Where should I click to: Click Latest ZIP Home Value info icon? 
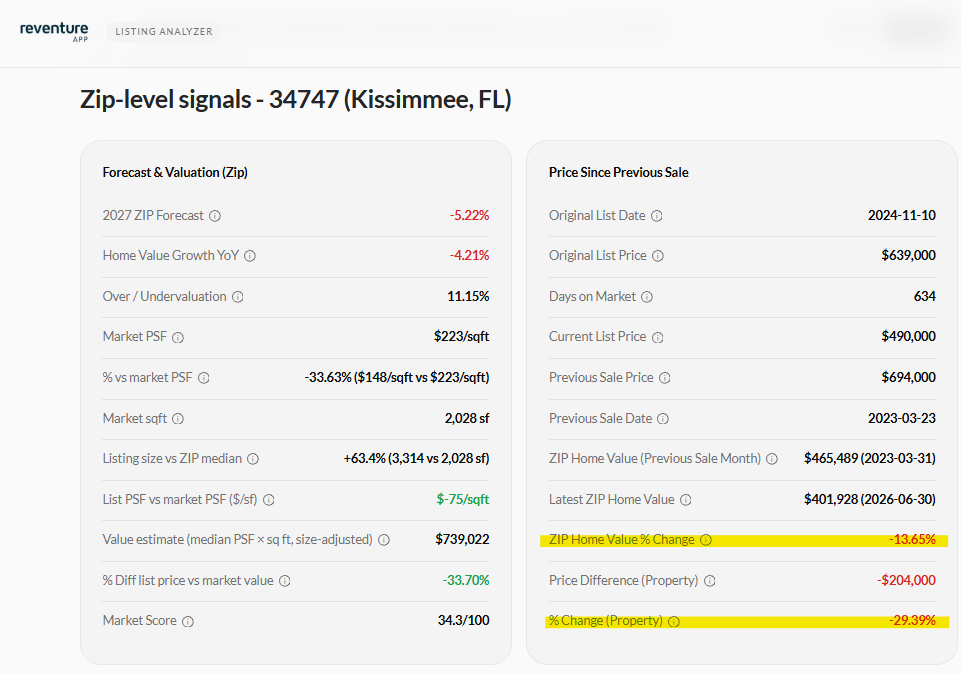(x=686, y=500)
